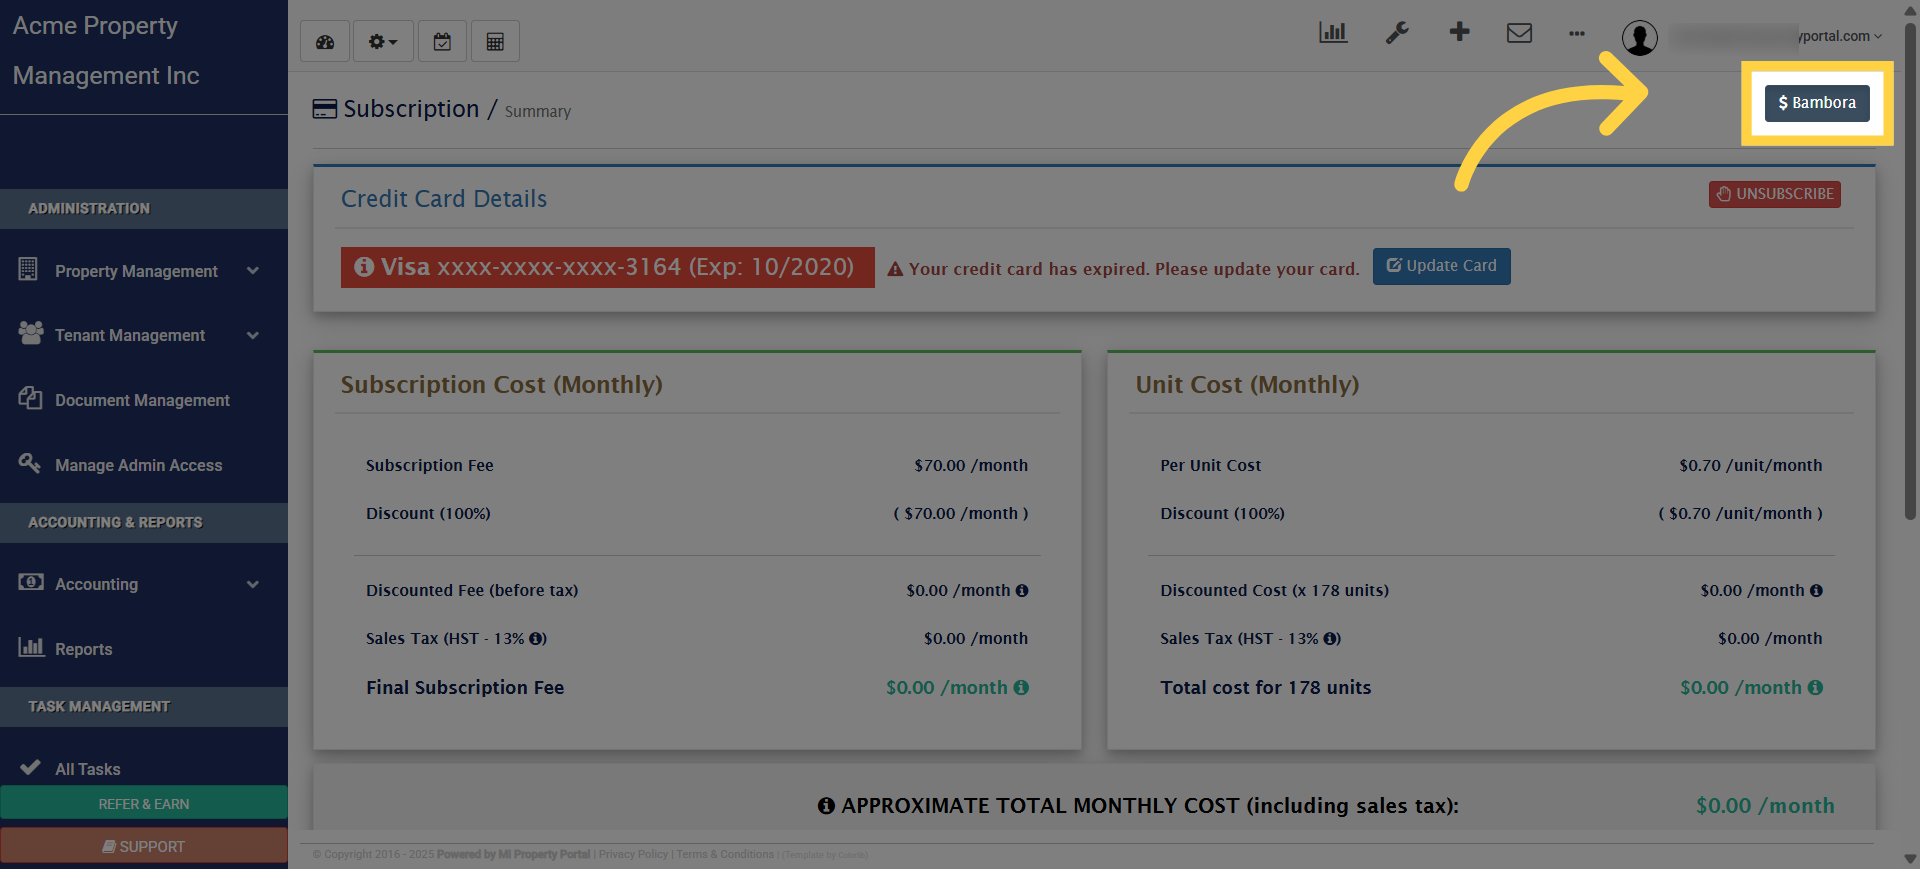
Task: Click the expired Visa card alert
Action: coord(608,267)
